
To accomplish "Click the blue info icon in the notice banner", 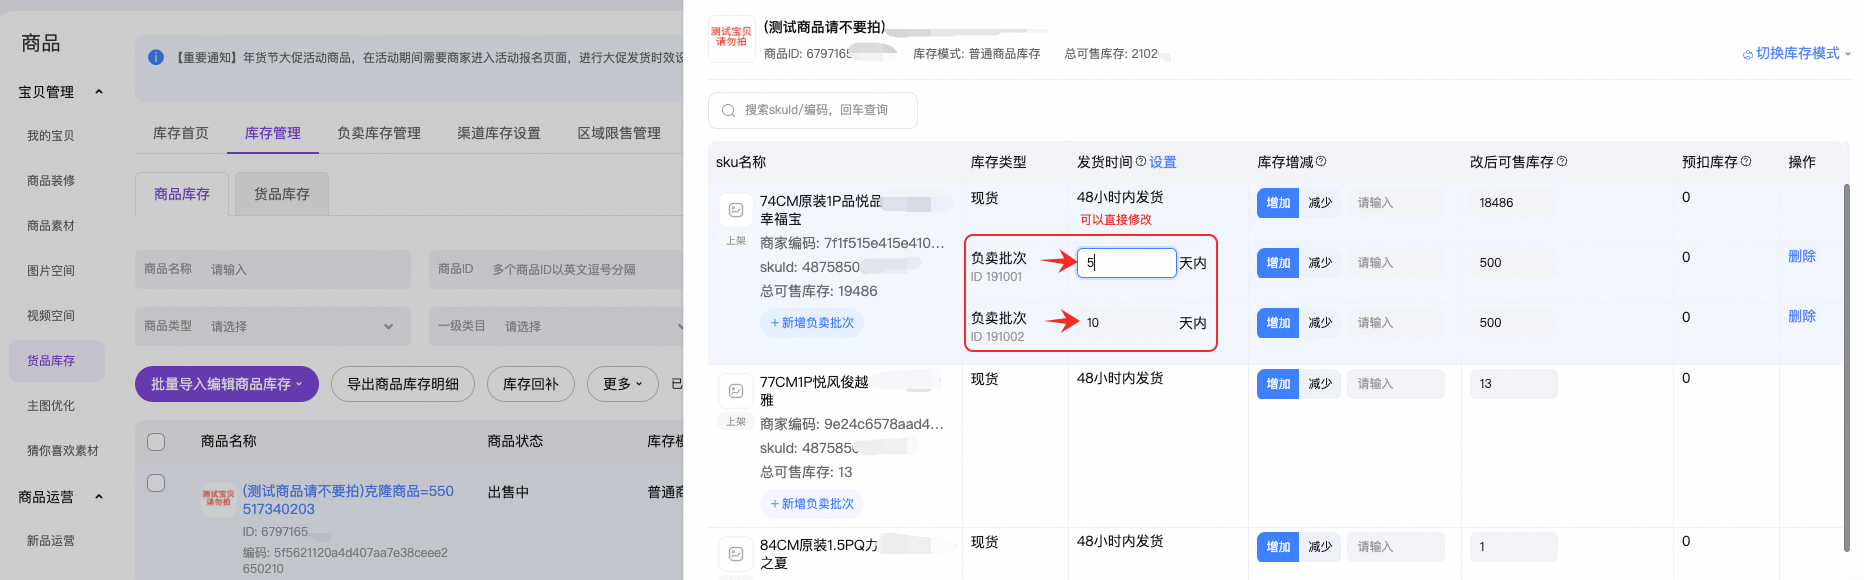I will click(156, 58).
